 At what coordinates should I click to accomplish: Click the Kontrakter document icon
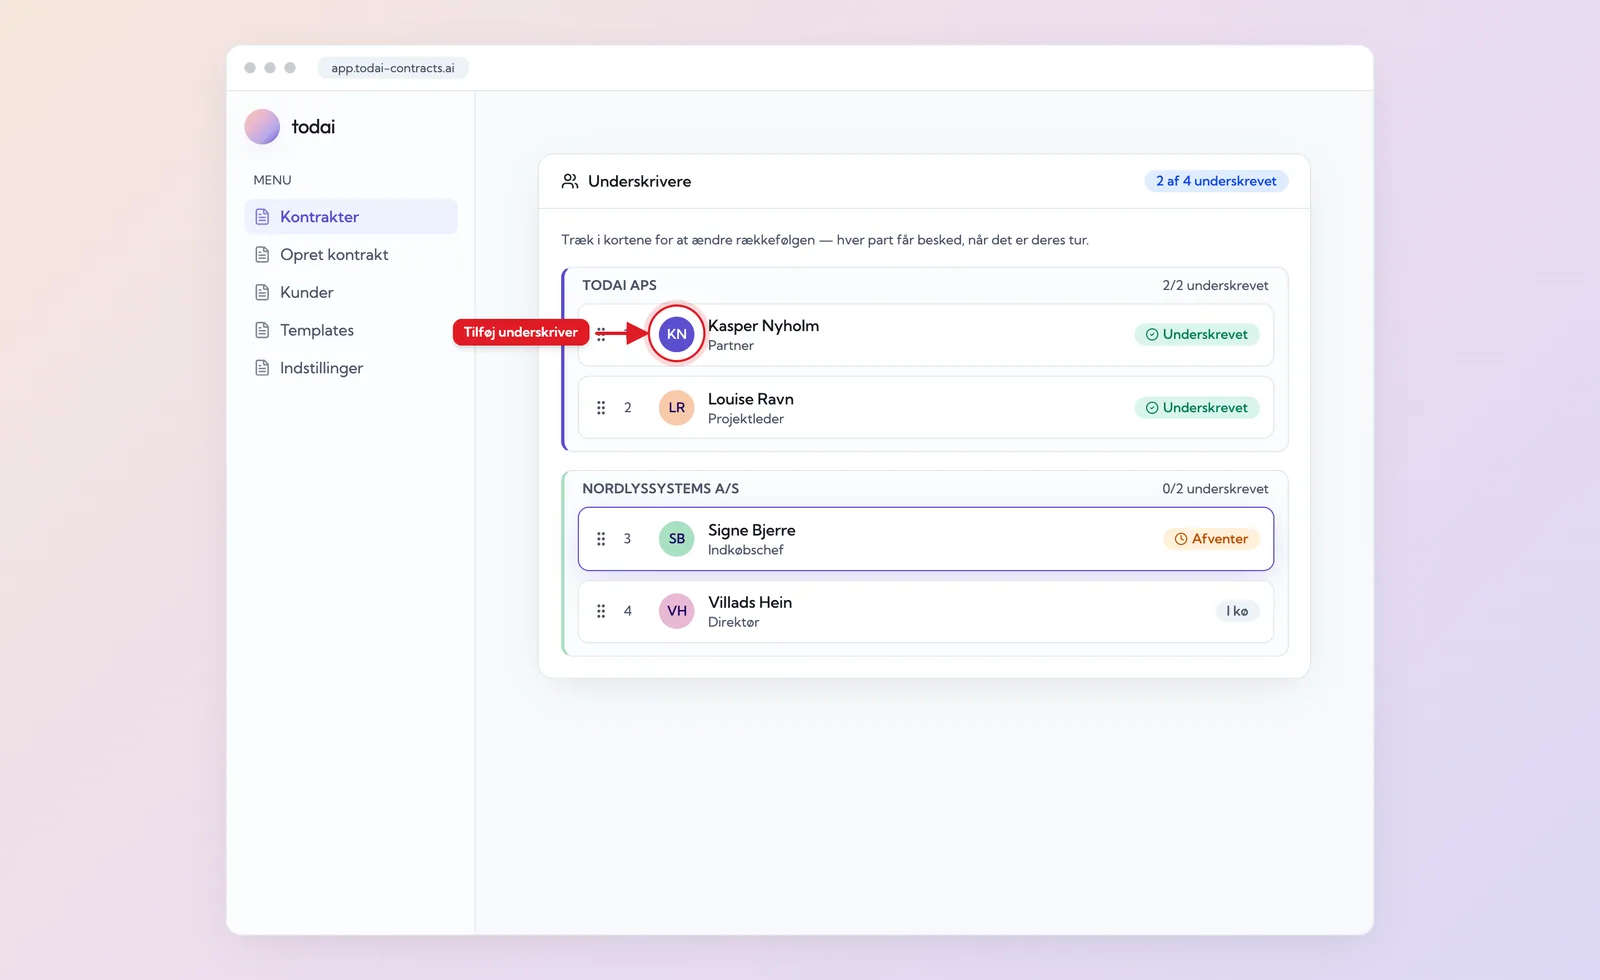tap(262, 217)
